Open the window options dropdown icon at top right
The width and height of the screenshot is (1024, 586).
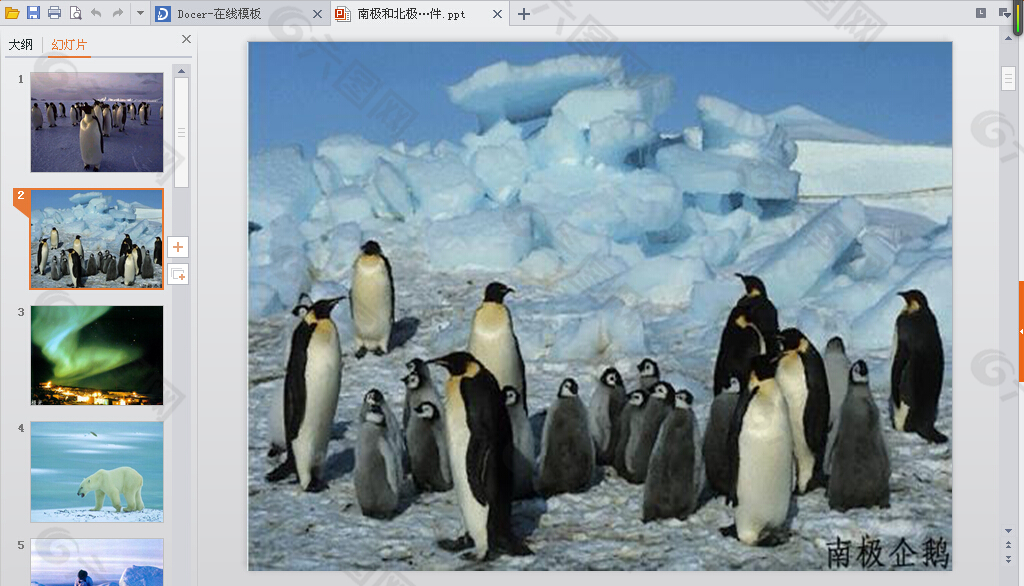pos(1004,13)
